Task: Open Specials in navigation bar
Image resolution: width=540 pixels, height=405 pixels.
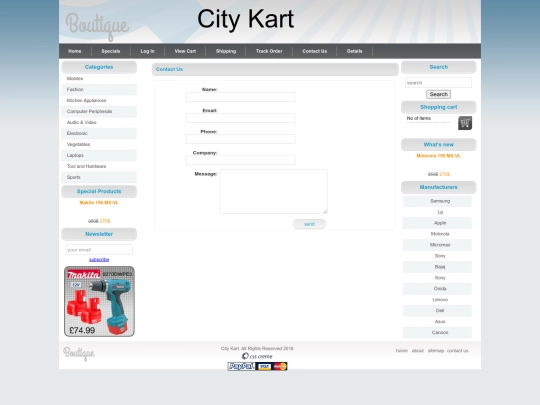Action: 111,51
